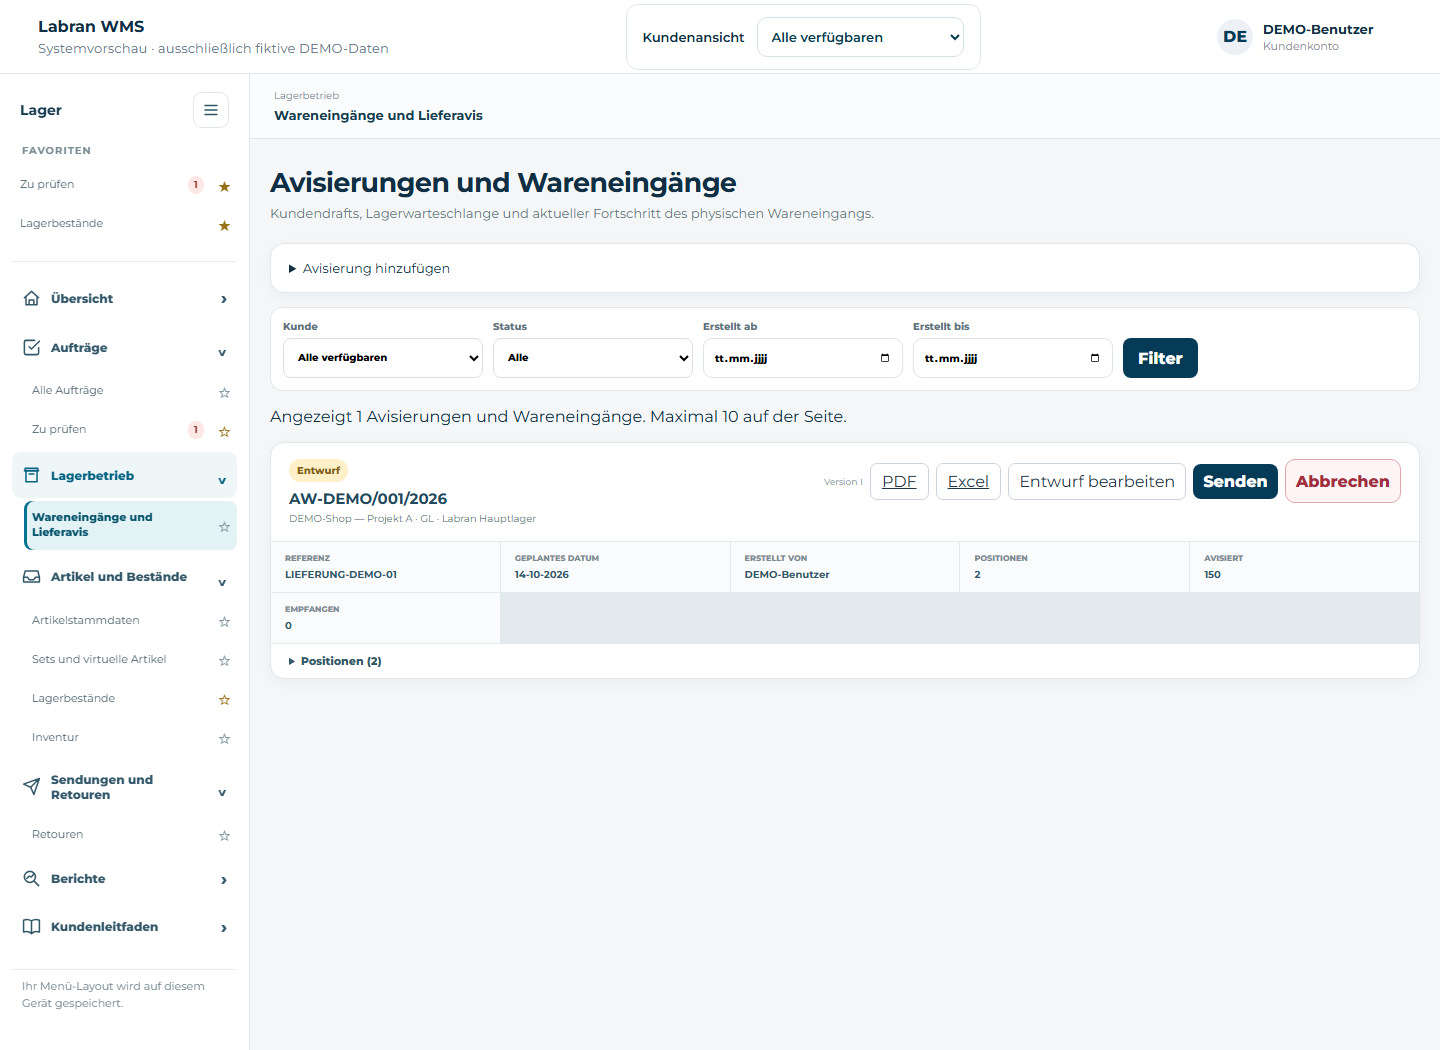Image resolution: width=1440 pixels, height=1050 pixels.
Task: Click the Lagerbetrieb archive box icon
Action: 32,475
